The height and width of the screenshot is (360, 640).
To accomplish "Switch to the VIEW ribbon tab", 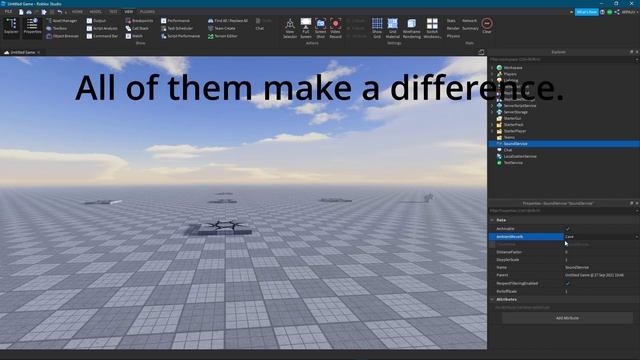I will pos(129,12).
